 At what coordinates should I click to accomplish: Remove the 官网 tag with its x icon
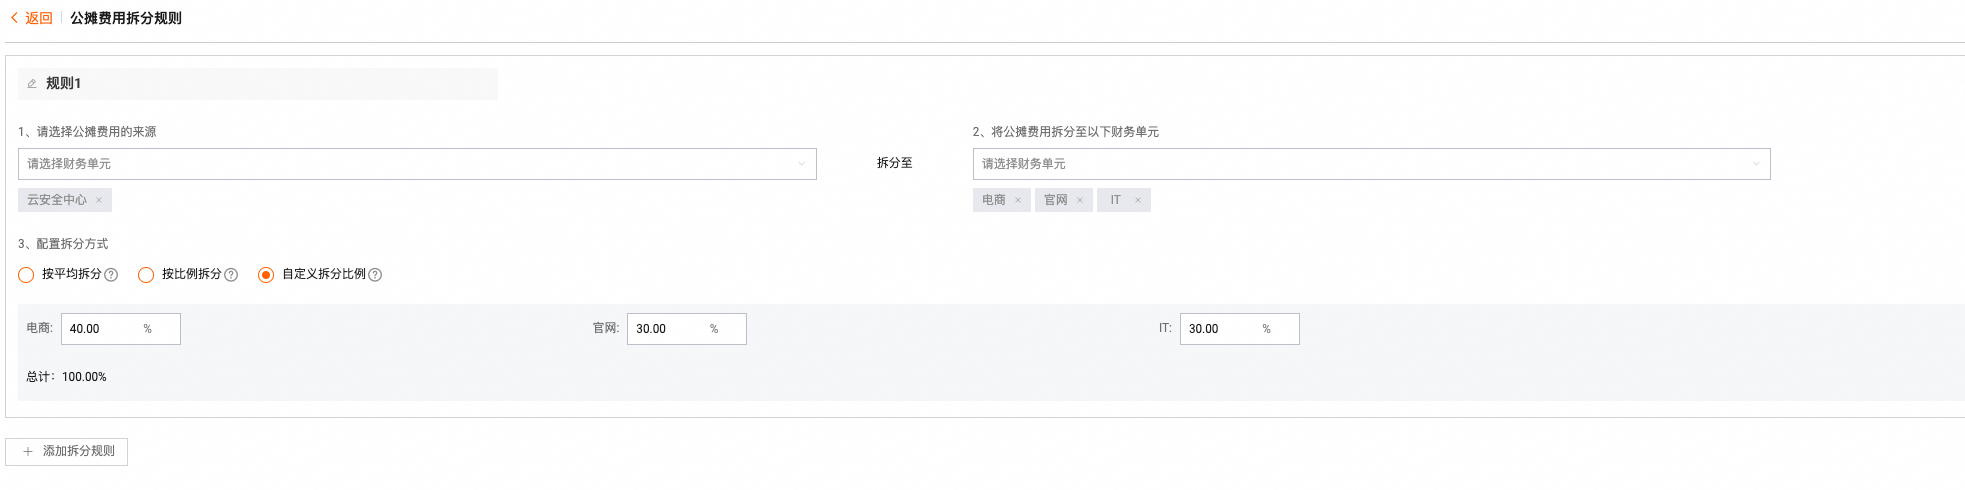click(x=1080, y=200)
